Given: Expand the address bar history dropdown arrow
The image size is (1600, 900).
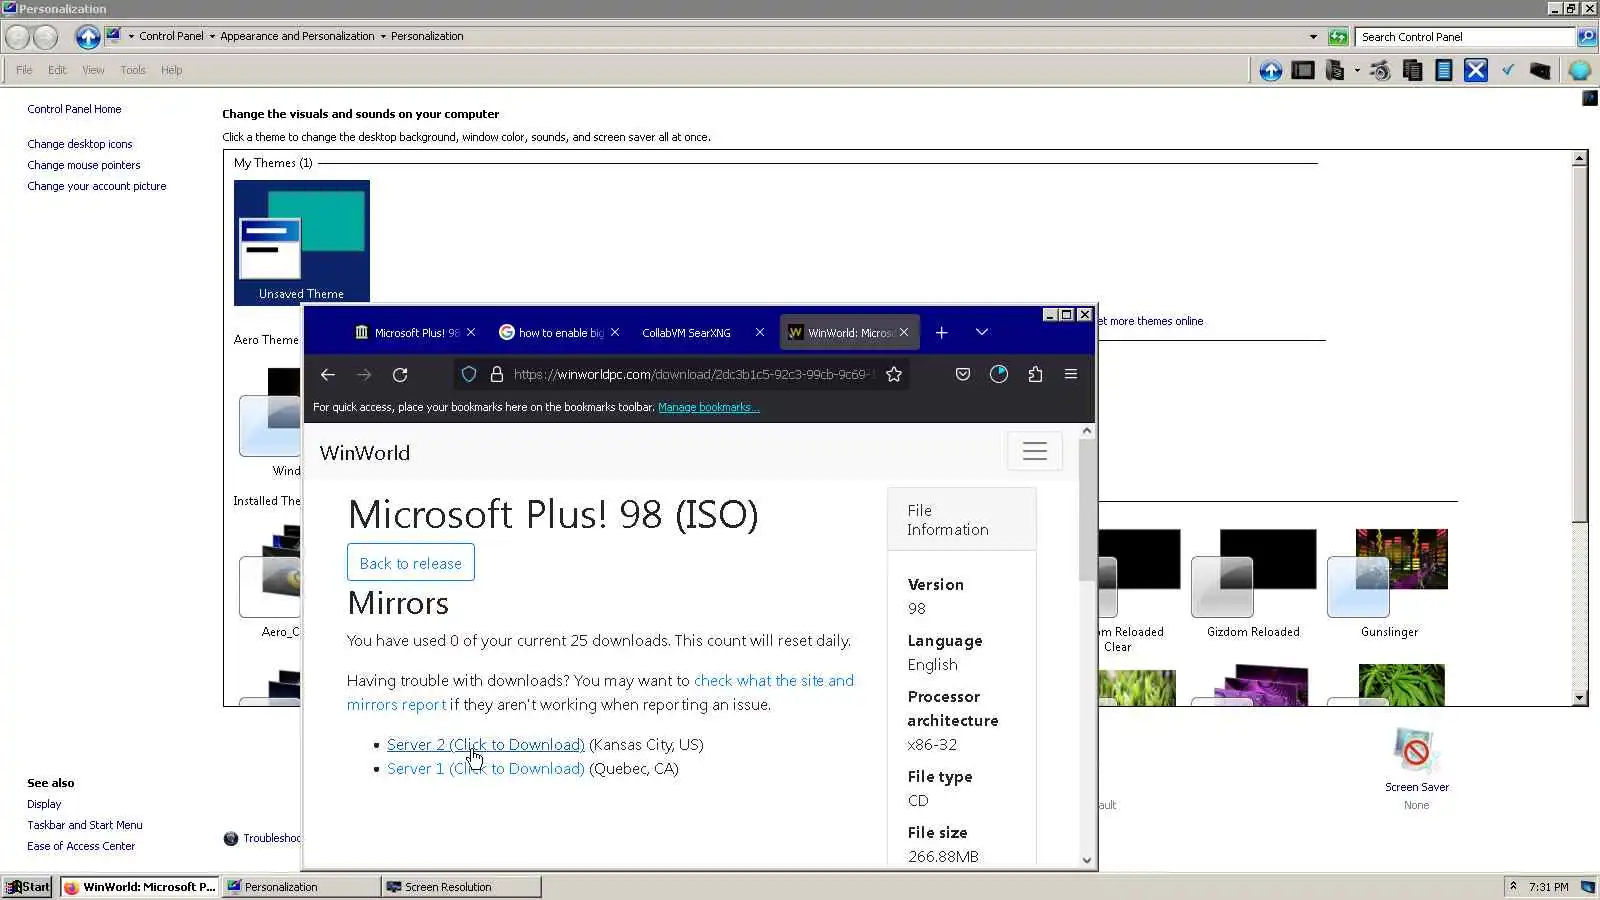Looking at the screenshot, I should [1313, 37].
